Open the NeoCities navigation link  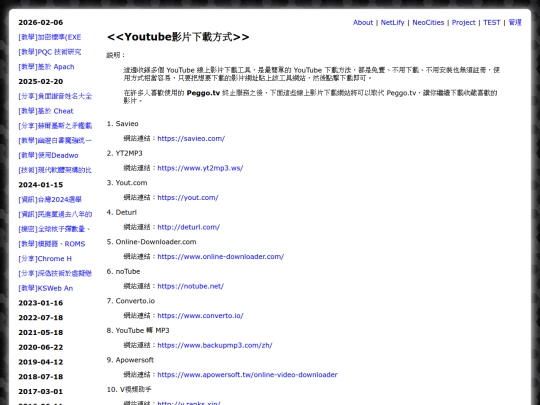[428, 22]
